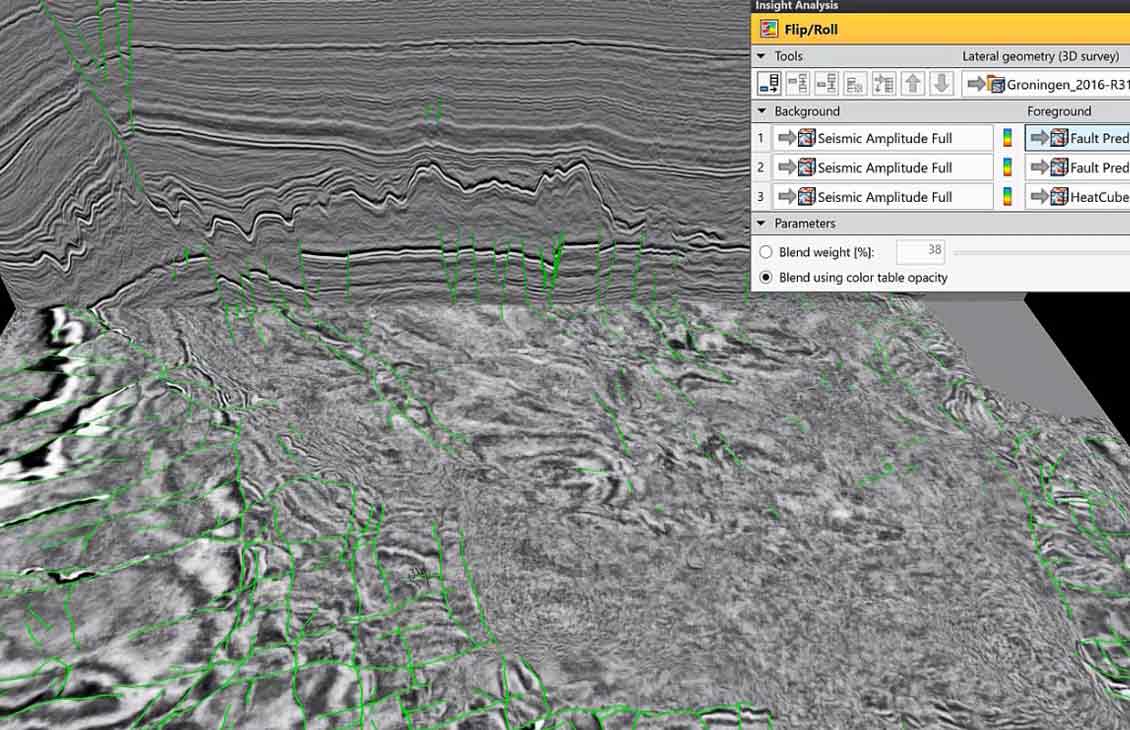Select the Blend weight [%] radio button
1130x730 pixels.
(x=765, y=252)
